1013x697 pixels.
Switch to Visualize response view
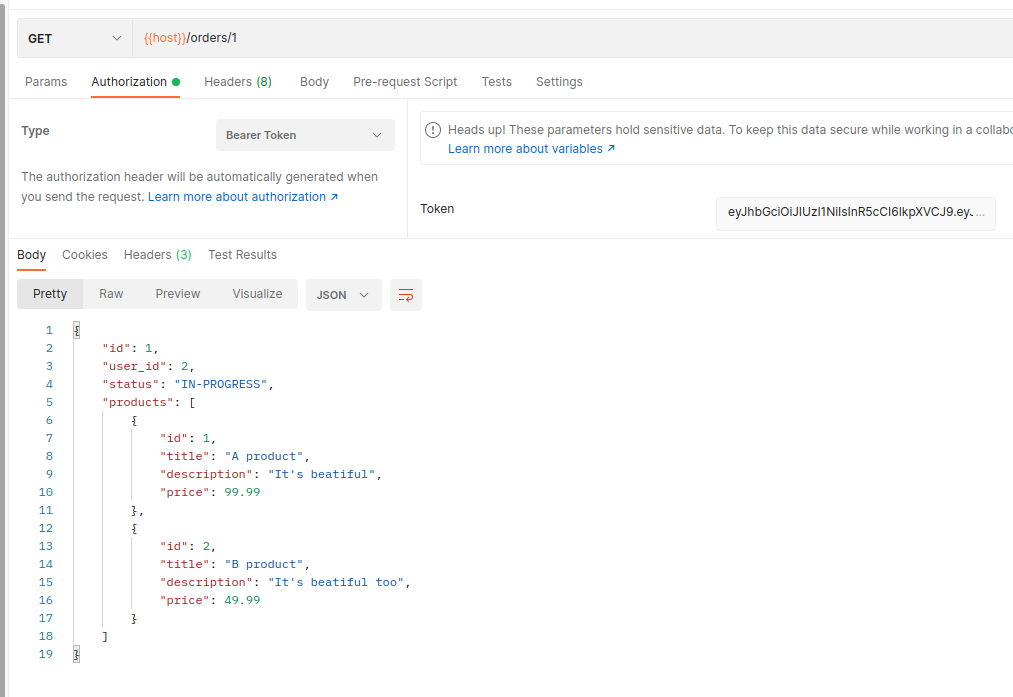[257, 294]
